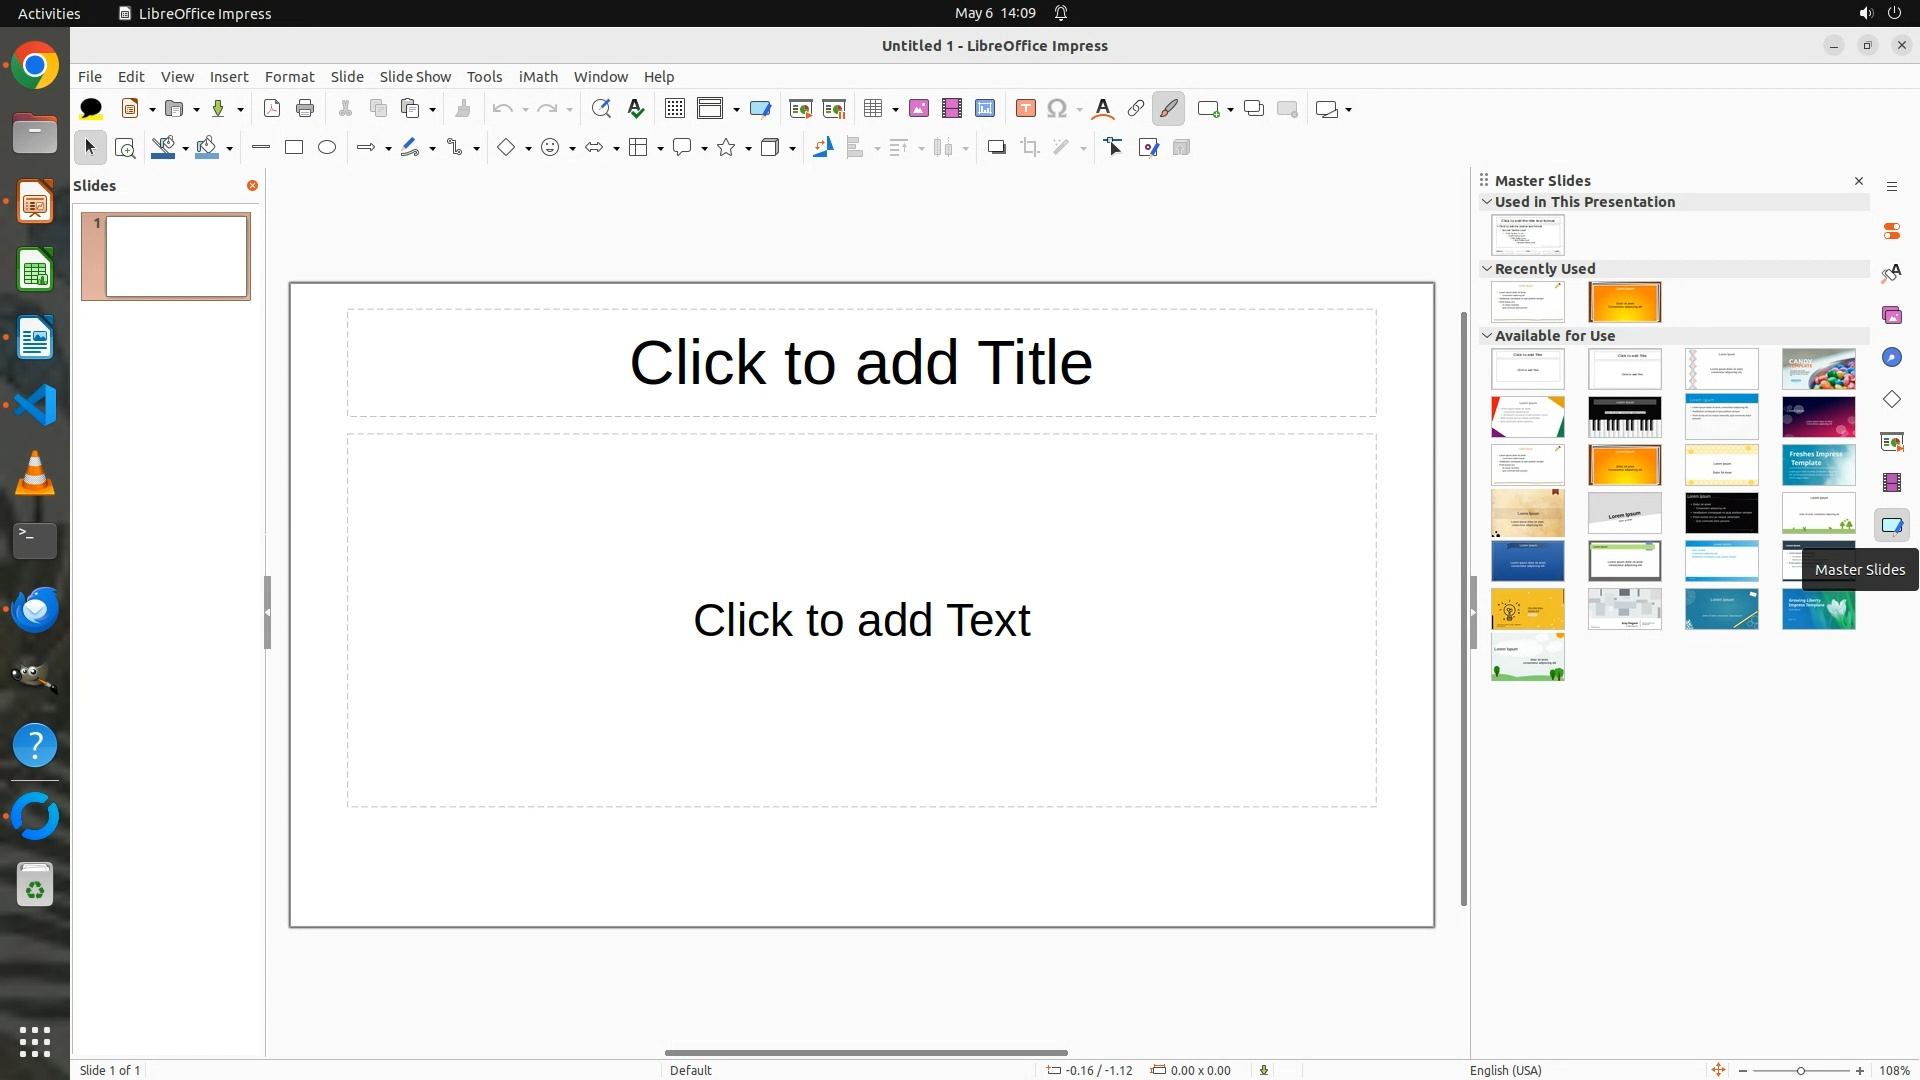Open the Slide Show menu
This screenshot has width=1920, height=1080.
(x=415, y=77)
